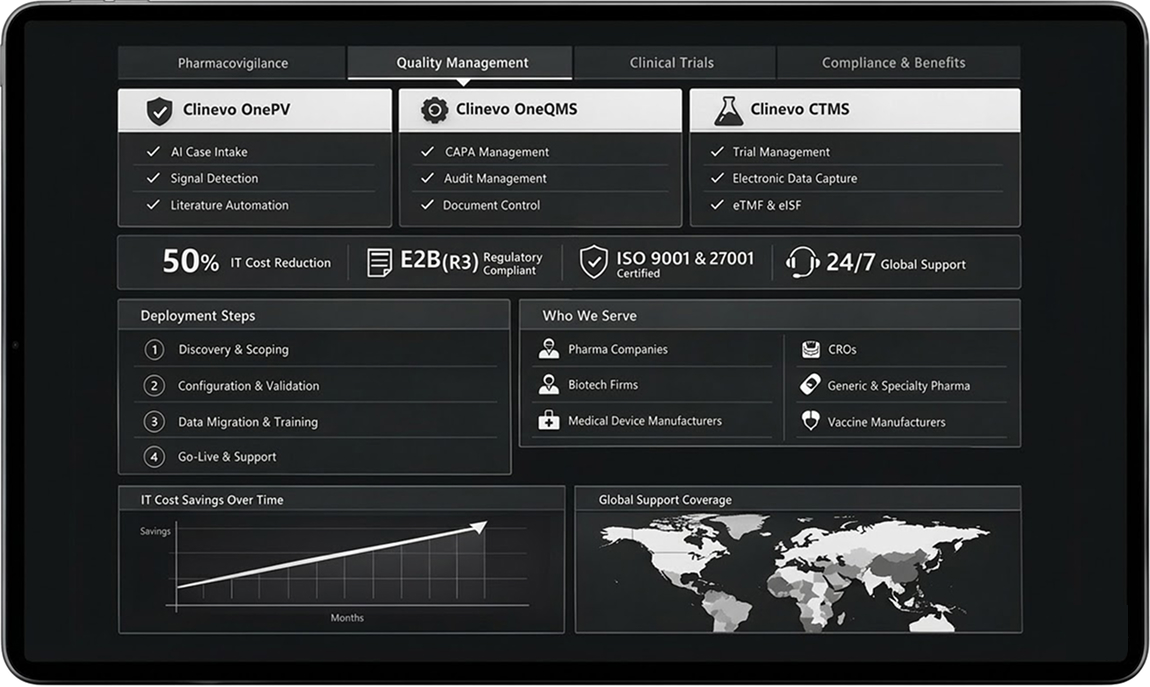Click the 24/7 support headset icon
The width and height of the screenshot is (1150, 687).
(x=802, y=262)
